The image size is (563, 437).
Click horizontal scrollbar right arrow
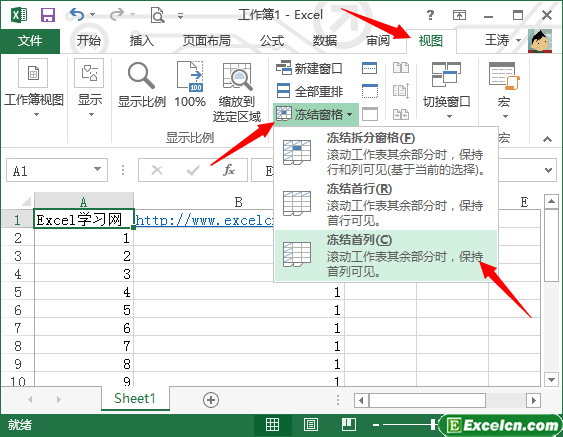click(x=534, y=400)
